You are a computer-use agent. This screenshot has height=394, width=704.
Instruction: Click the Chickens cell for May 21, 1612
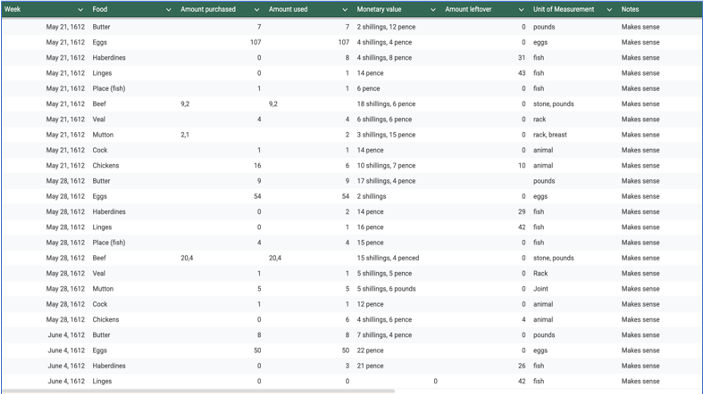click(x=106, y=166)
